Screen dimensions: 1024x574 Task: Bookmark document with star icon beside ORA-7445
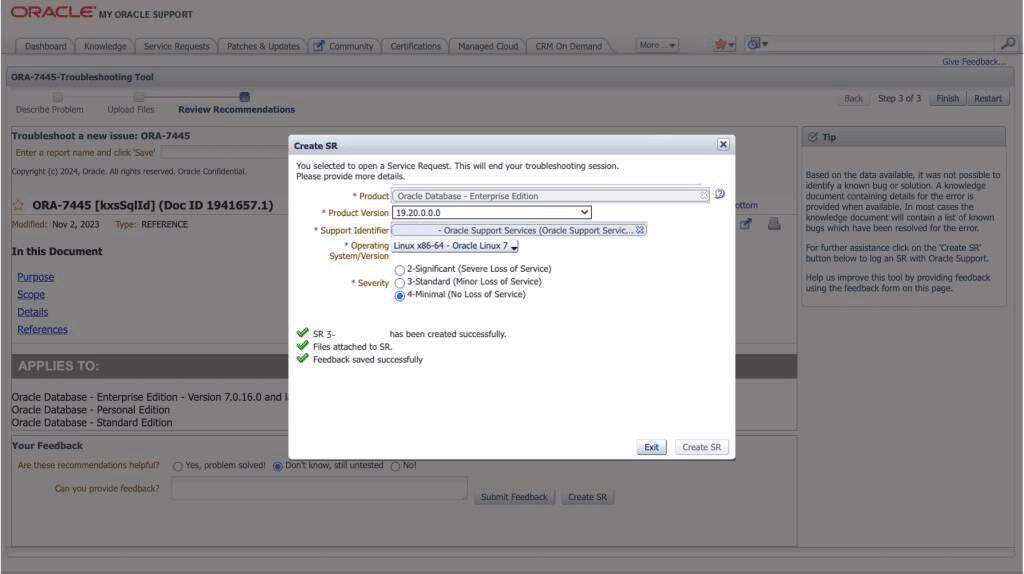18,205
